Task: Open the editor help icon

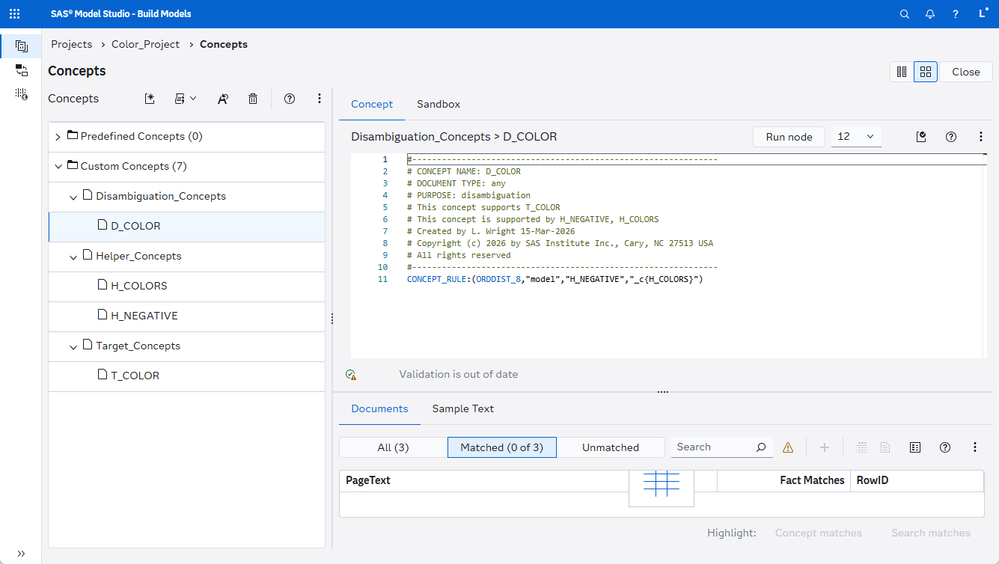Action: [951, 136]
